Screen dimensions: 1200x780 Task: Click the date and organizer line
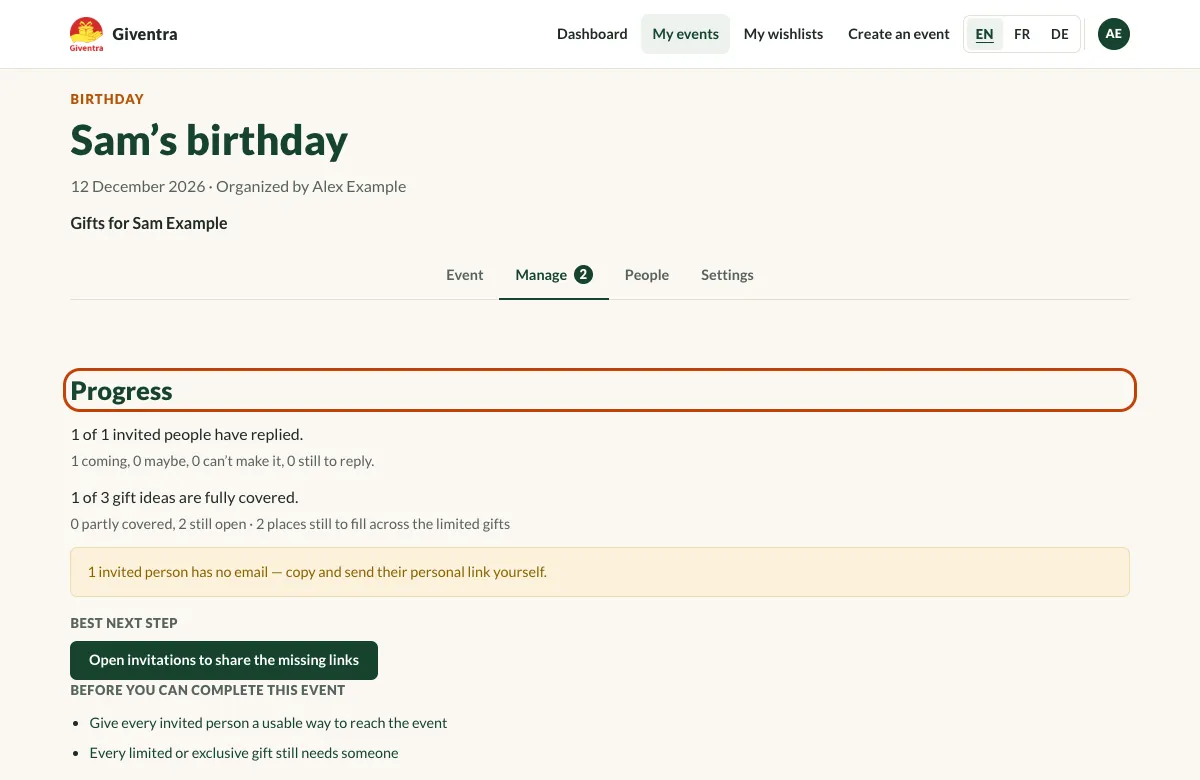coord(238,186)
